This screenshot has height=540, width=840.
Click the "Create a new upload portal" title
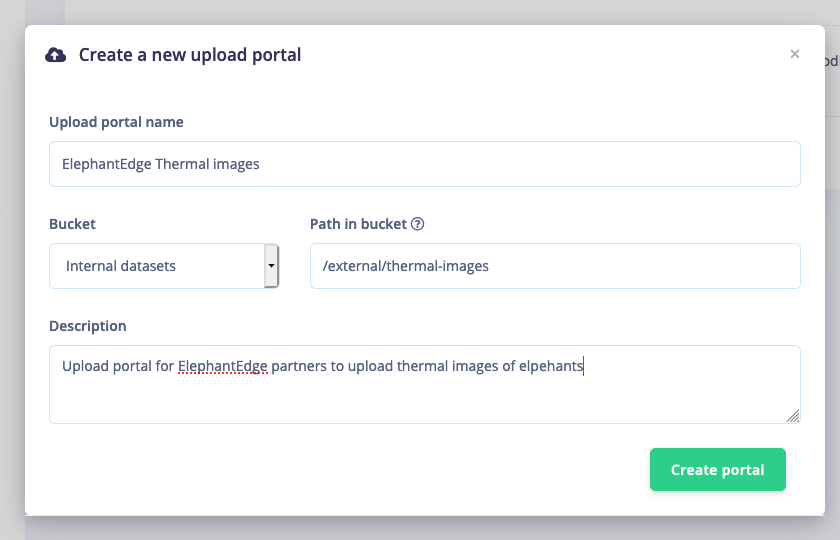(x=190, y=55)
